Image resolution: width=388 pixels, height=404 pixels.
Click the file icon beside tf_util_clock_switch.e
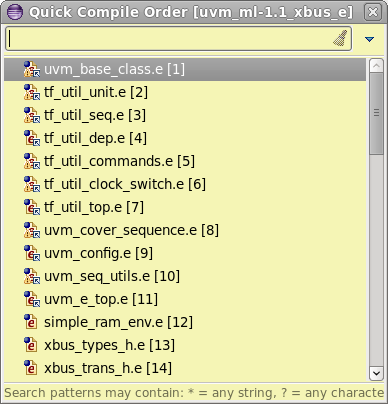coord(32,184)
